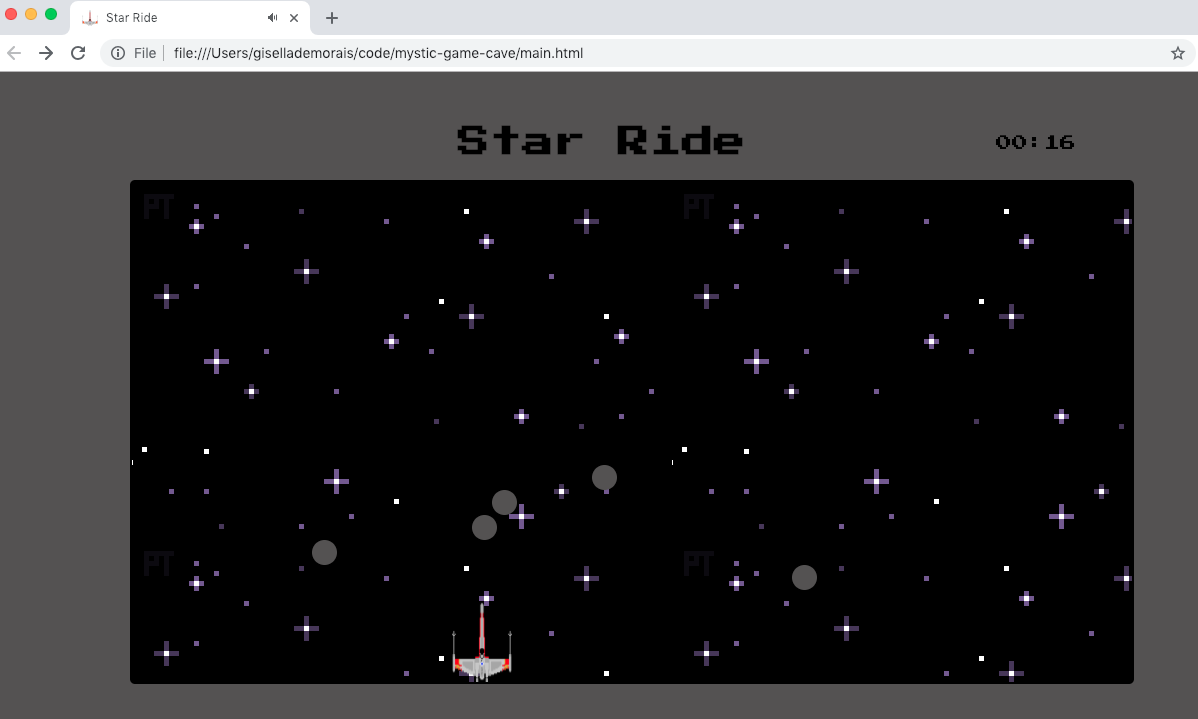This screenshot has height=719, width=1198.
Task: Click the Star Ride tab favicon
Action: coord(90,18)
